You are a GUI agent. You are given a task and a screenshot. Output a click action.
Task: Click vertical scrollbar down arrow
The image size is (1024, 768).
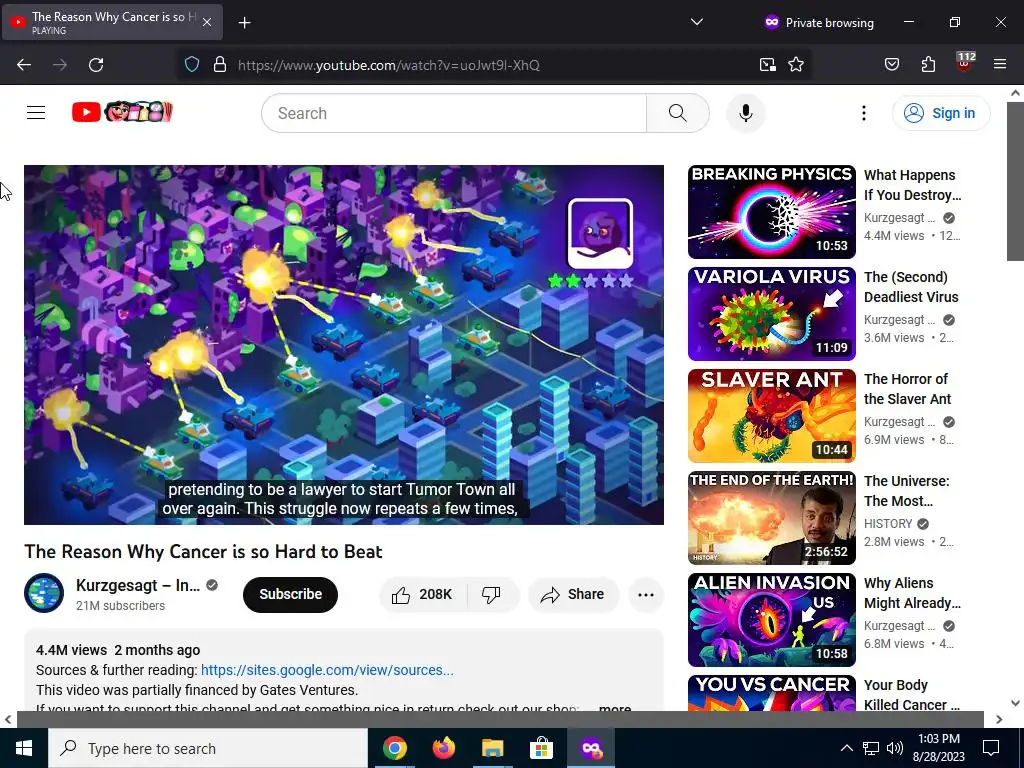(1015, 703)
